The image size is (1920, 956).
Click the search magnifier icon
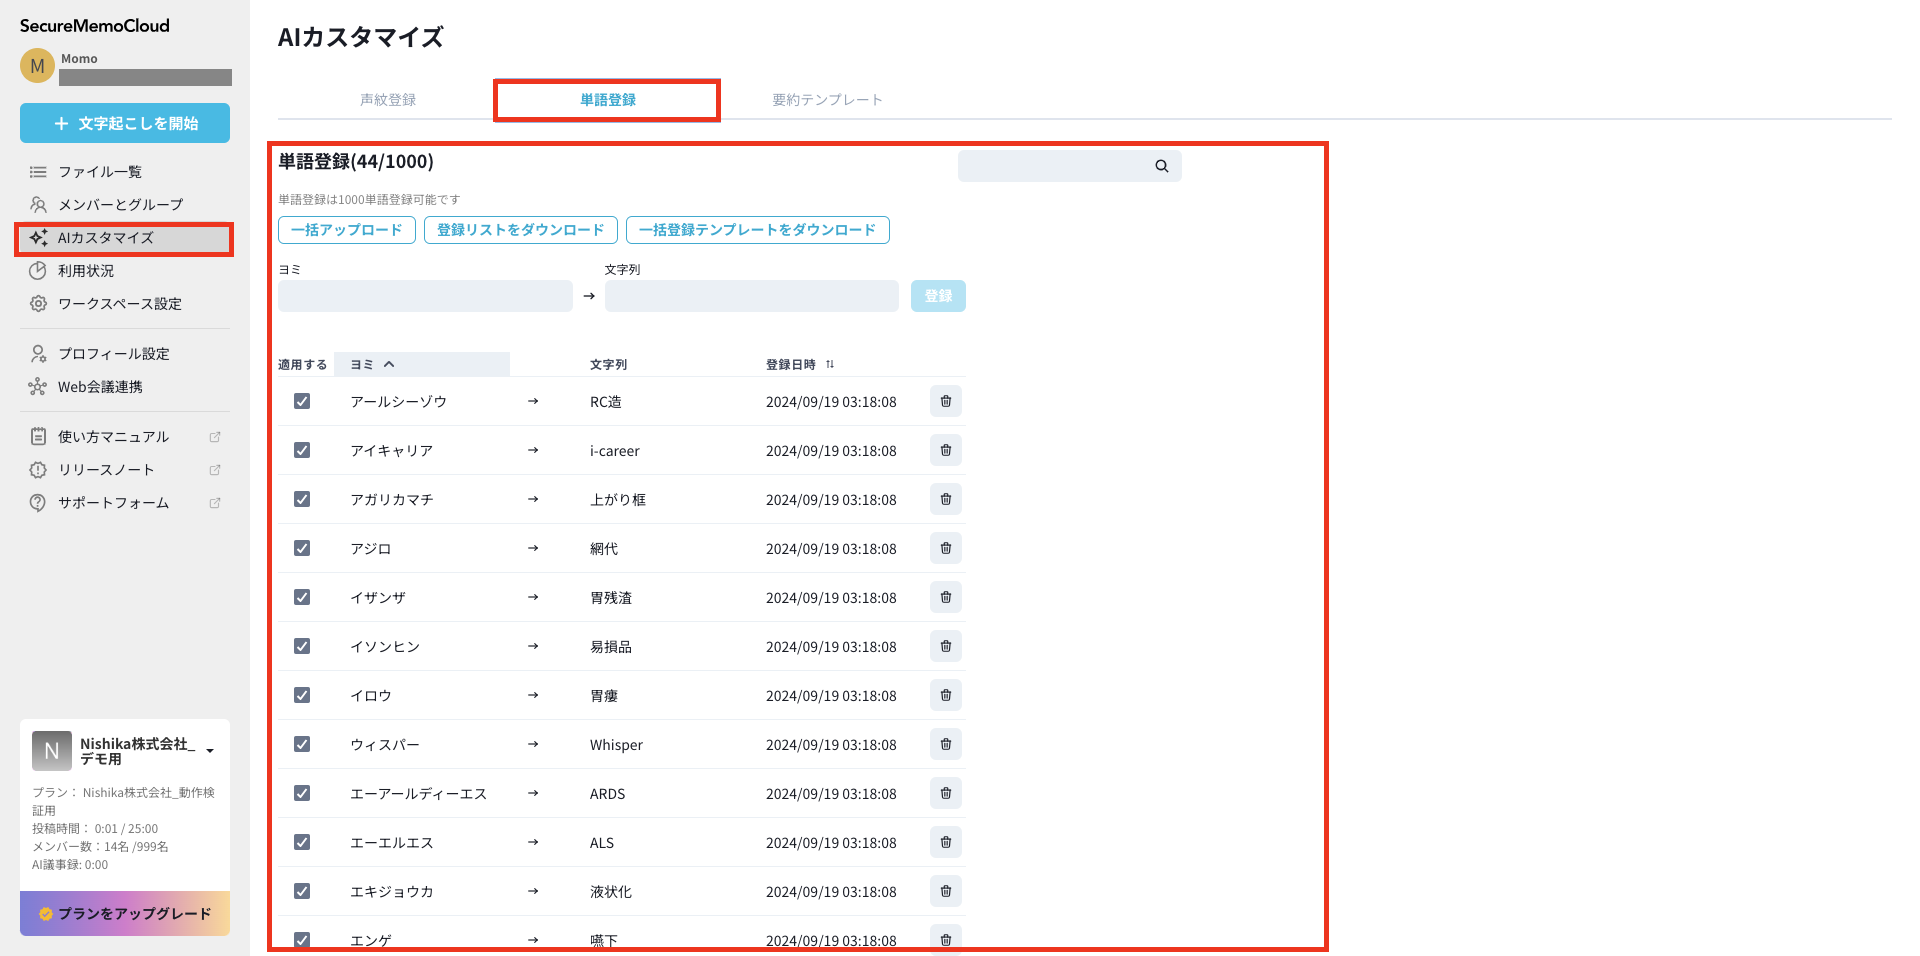(x=1161, y=166)
